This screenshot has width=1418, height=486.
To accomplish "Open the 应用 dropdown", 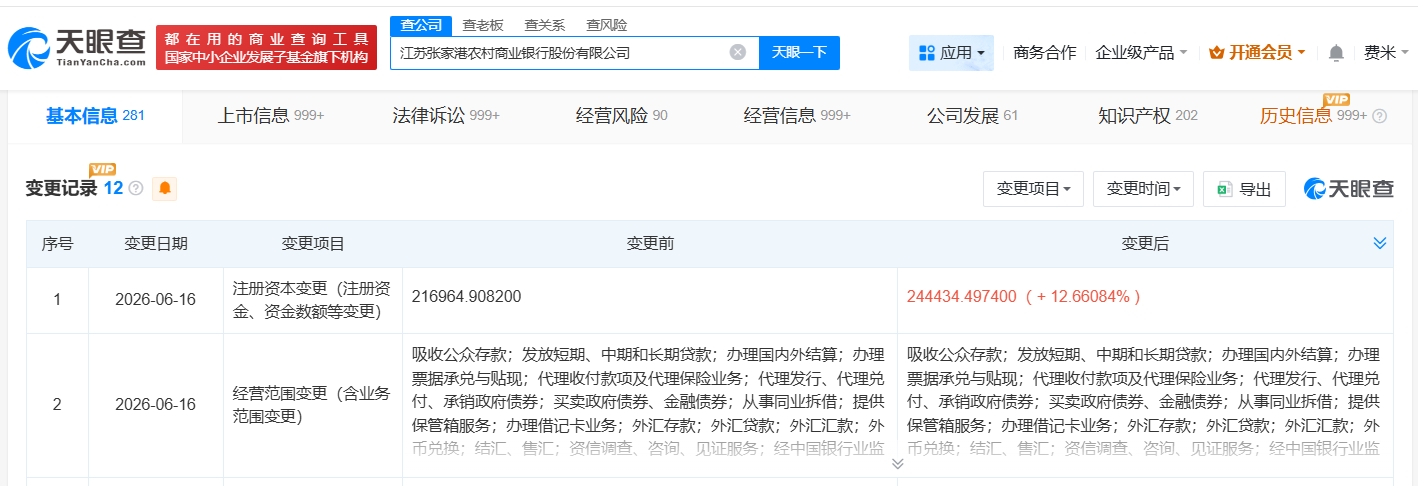I will [x=951, y=52].
